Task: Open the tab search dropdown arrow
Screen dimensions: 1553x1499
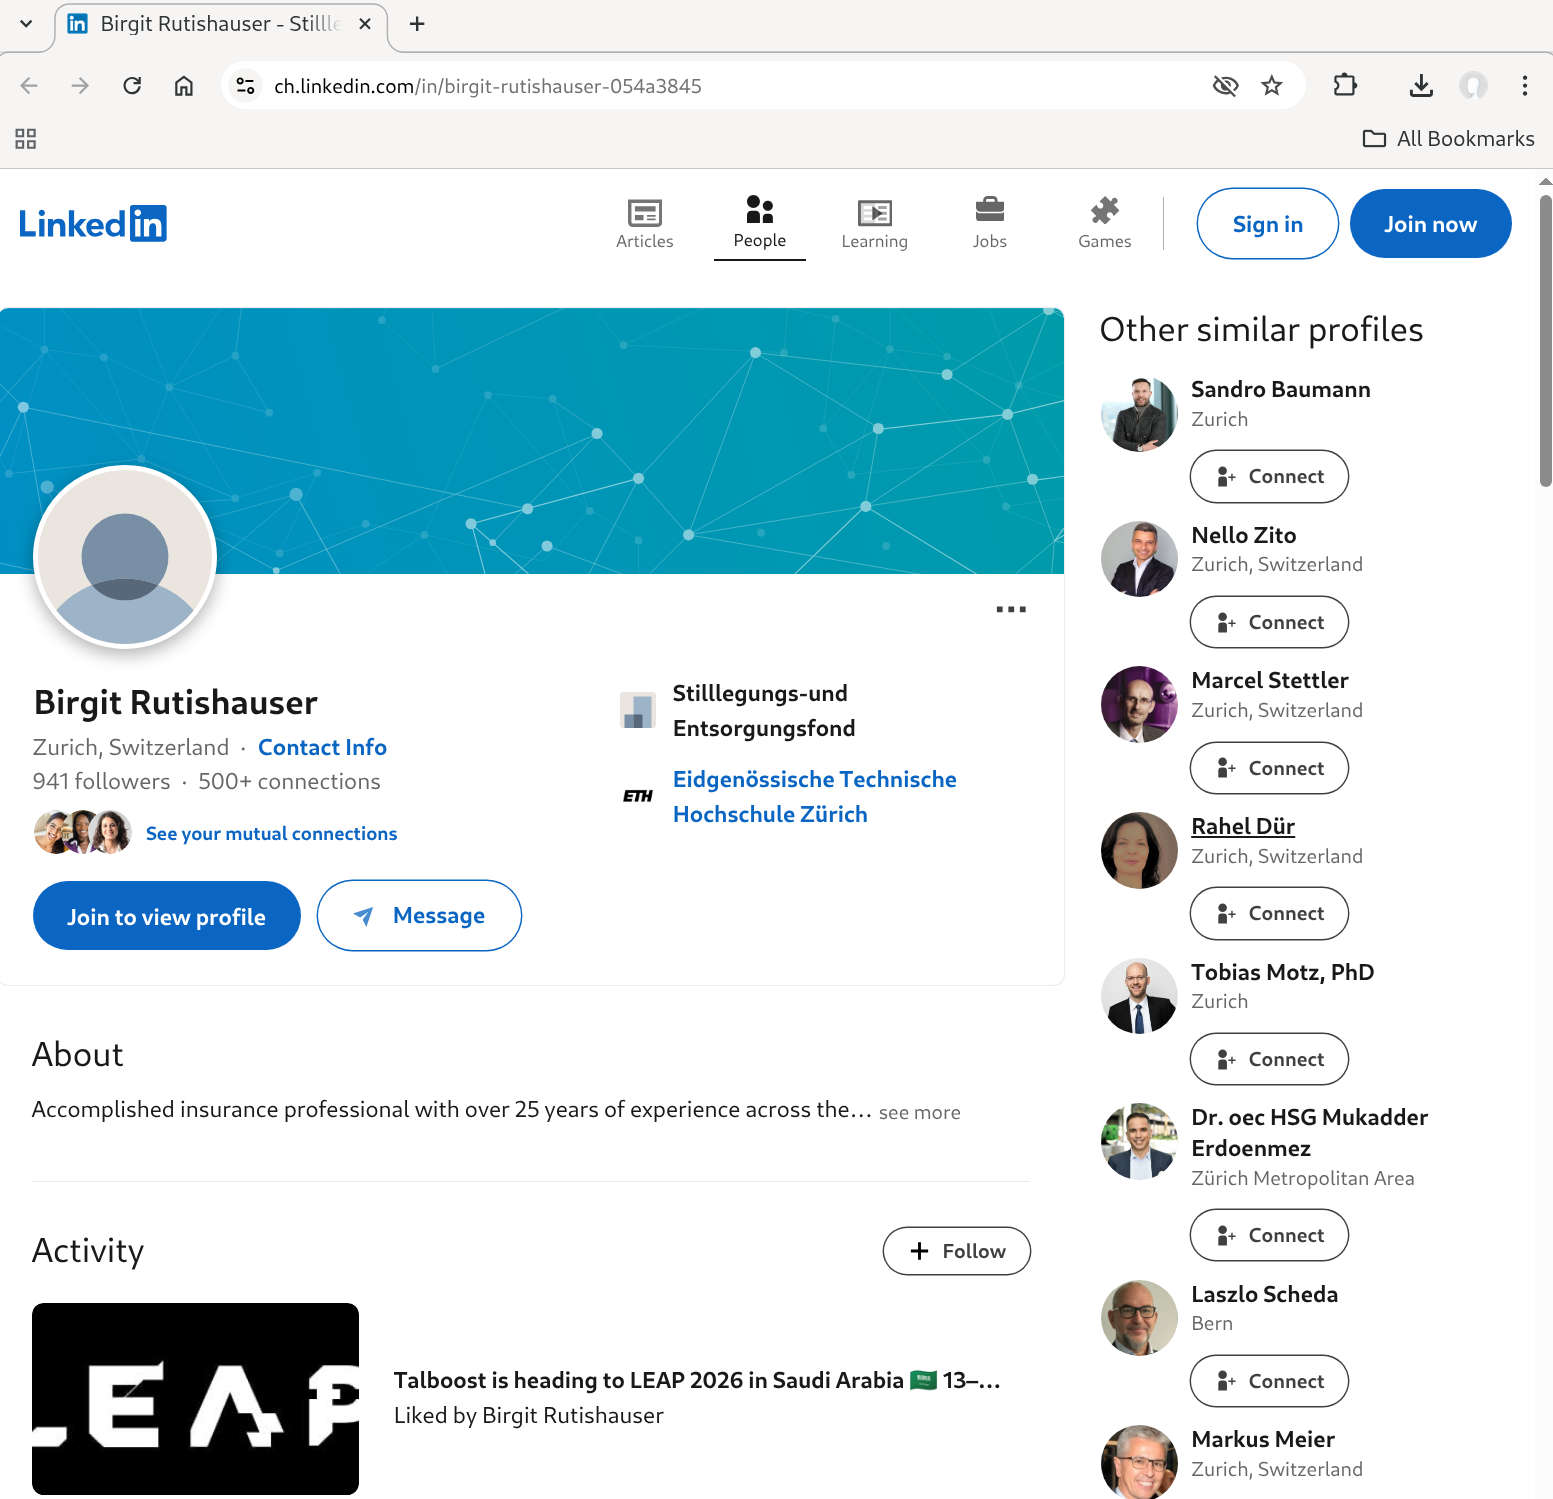Action: coord(26,24)
